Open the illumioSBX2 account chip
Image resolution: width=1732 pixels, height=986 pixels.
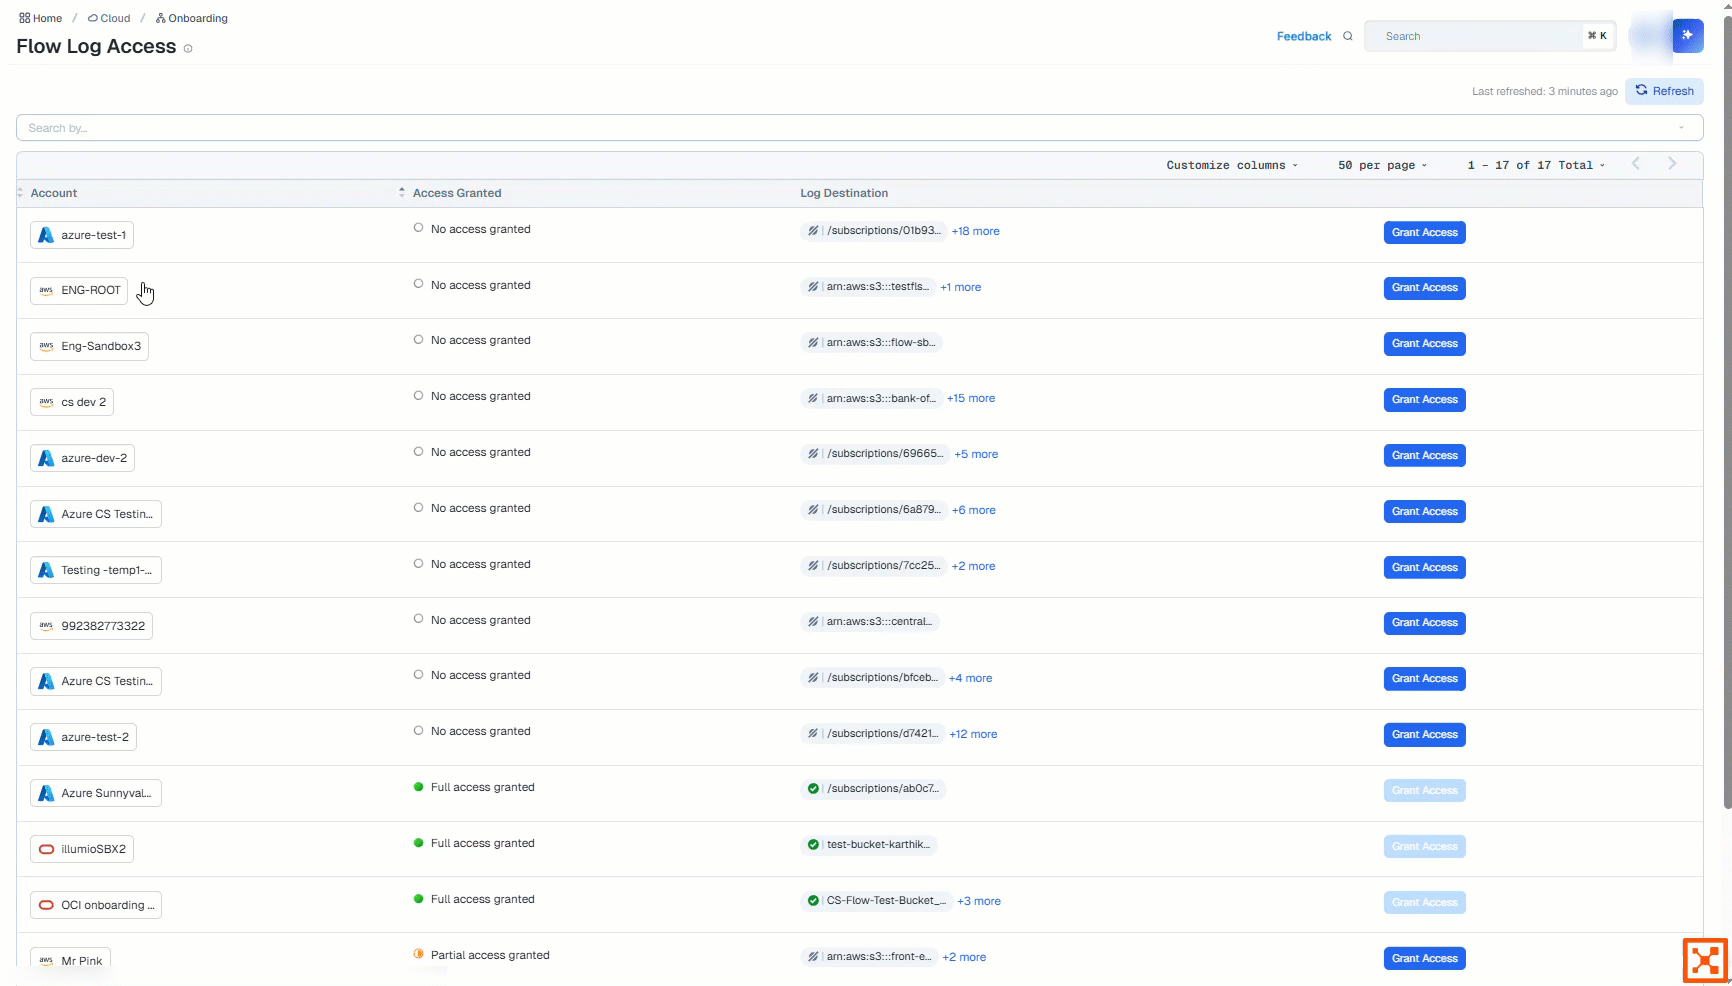(x=82, y=849)
